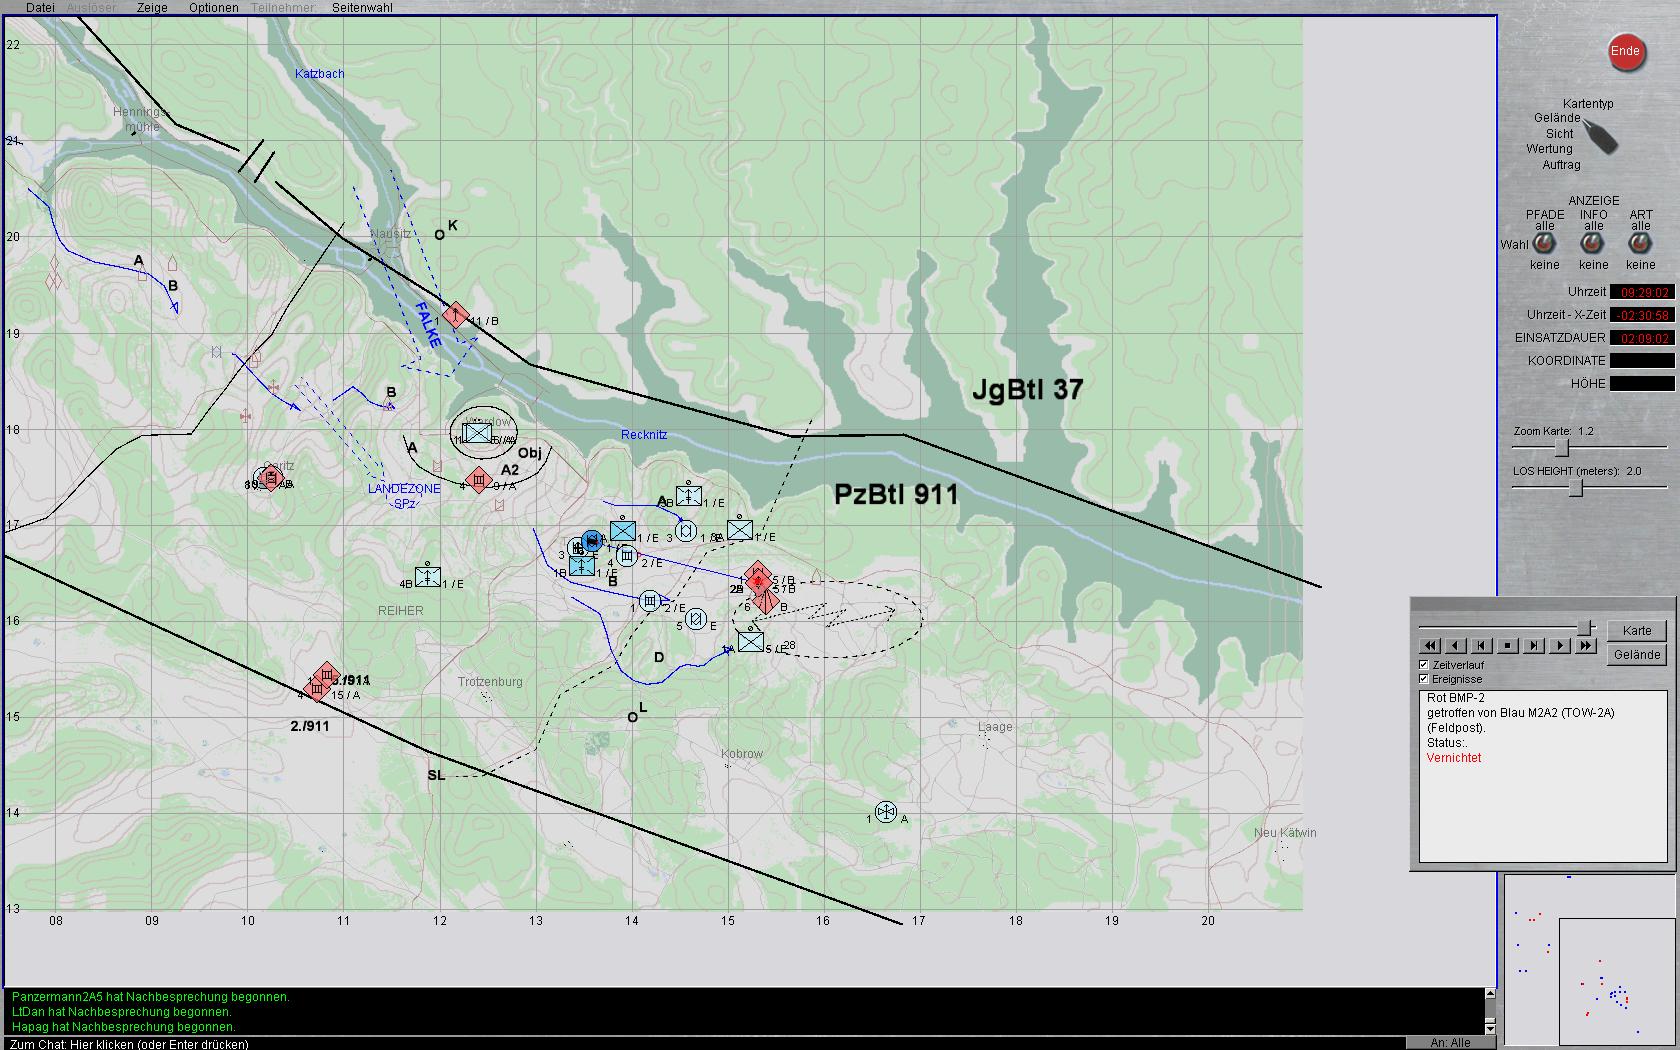
Task: Open the Datei menu
Action: pos(40,7)
